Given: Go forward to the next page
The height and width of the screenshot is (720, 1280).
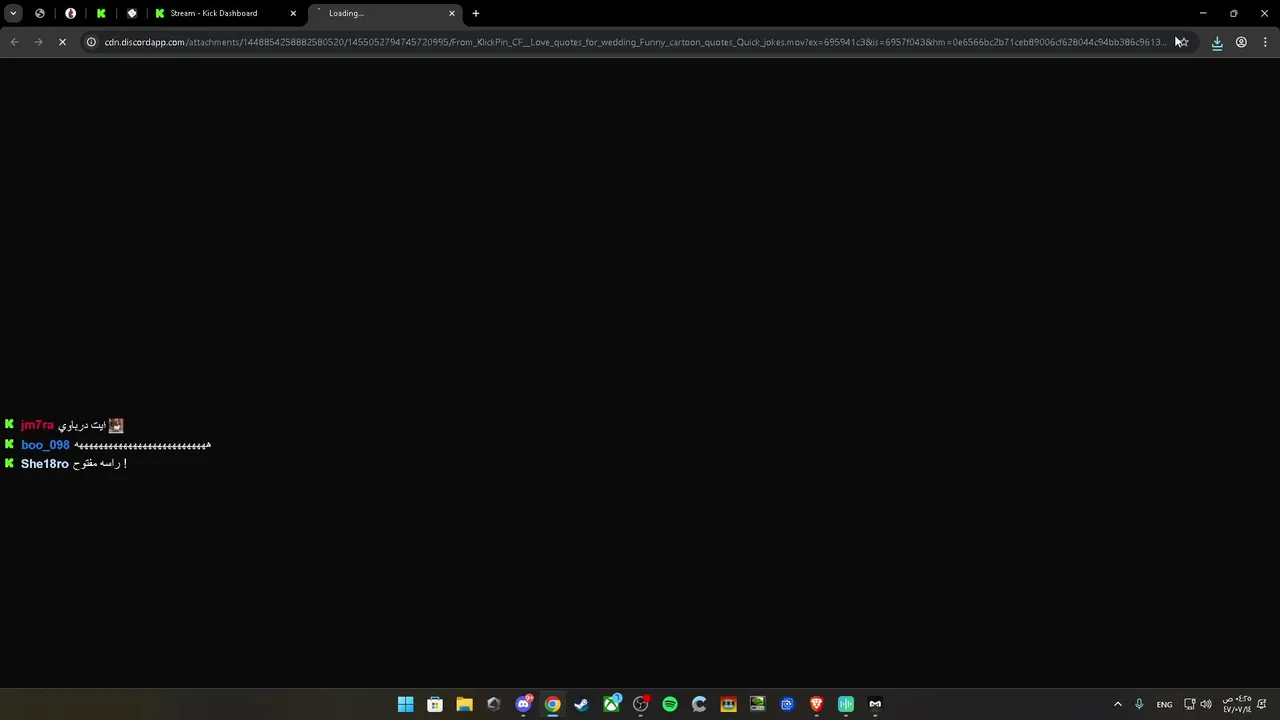Looking at the screenshot, I should [38, 42].
